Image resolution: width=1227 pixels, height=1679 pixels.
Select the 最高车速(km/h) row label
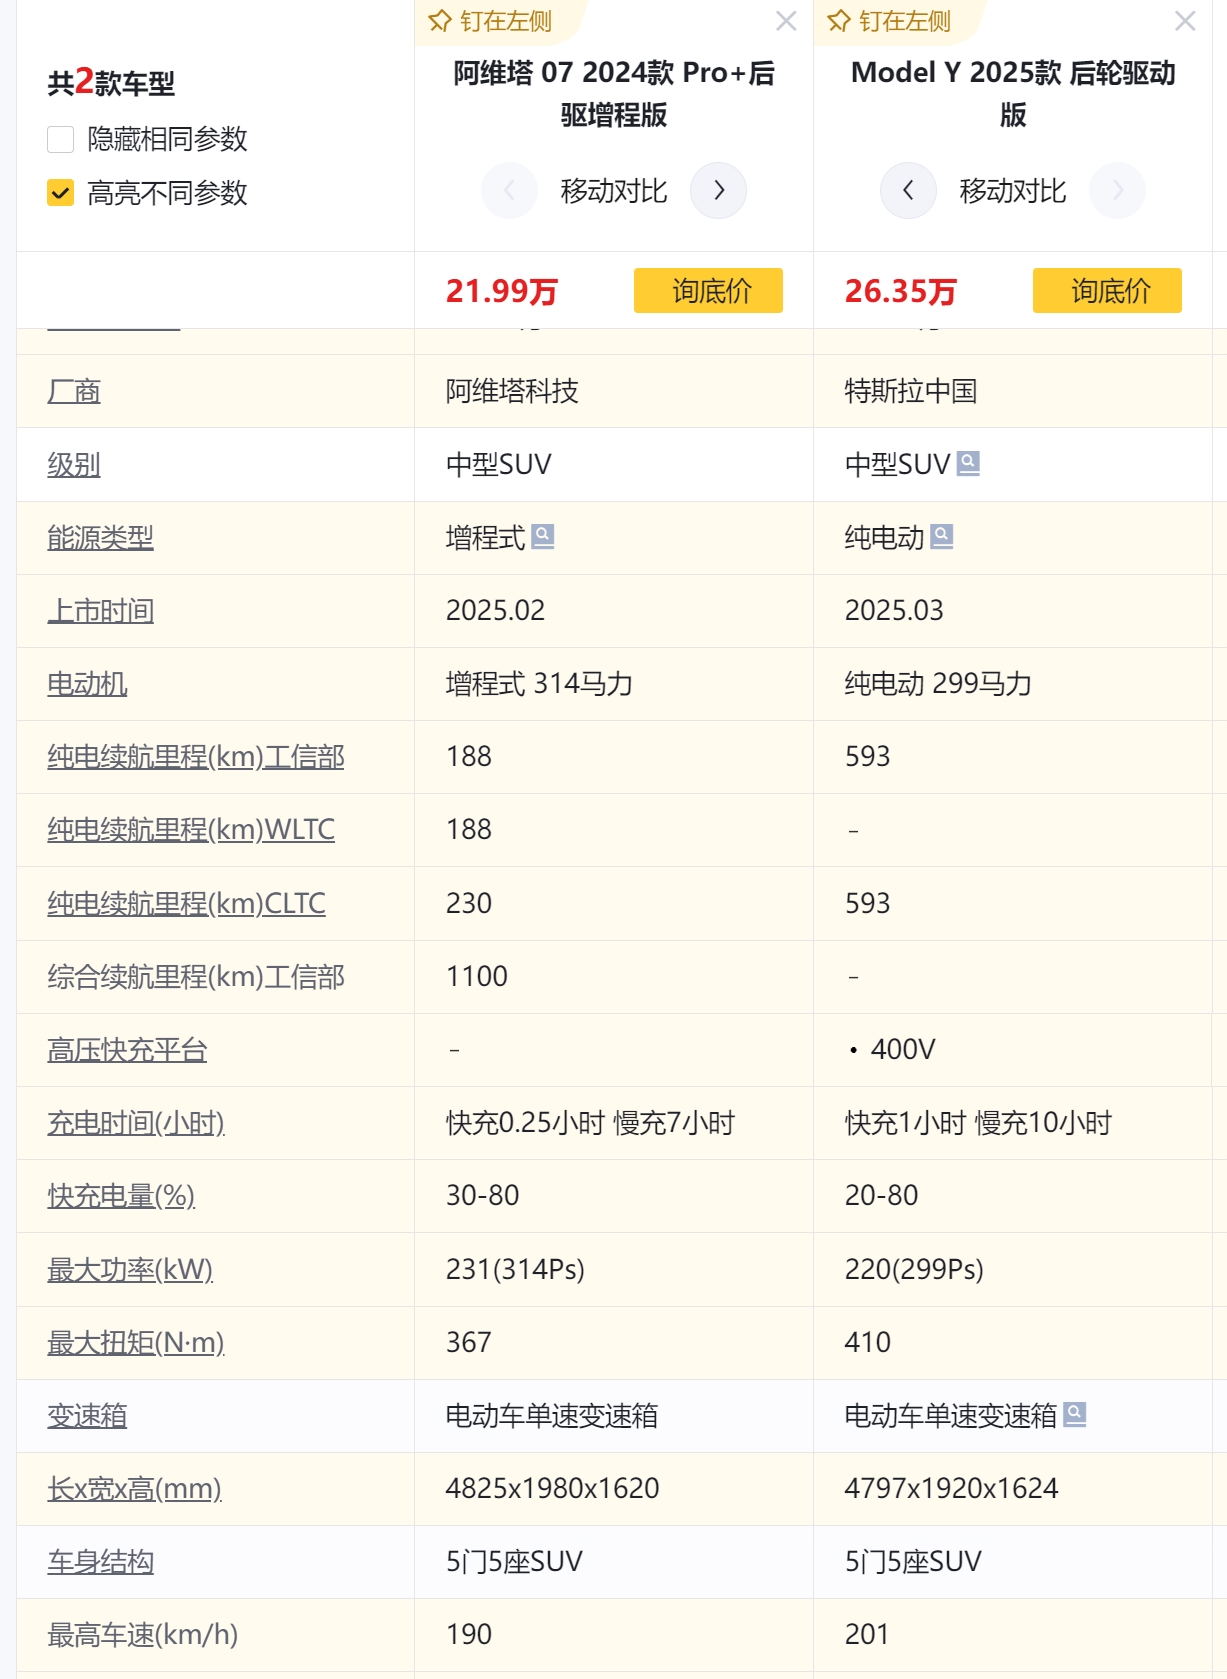pos(143,1634)
